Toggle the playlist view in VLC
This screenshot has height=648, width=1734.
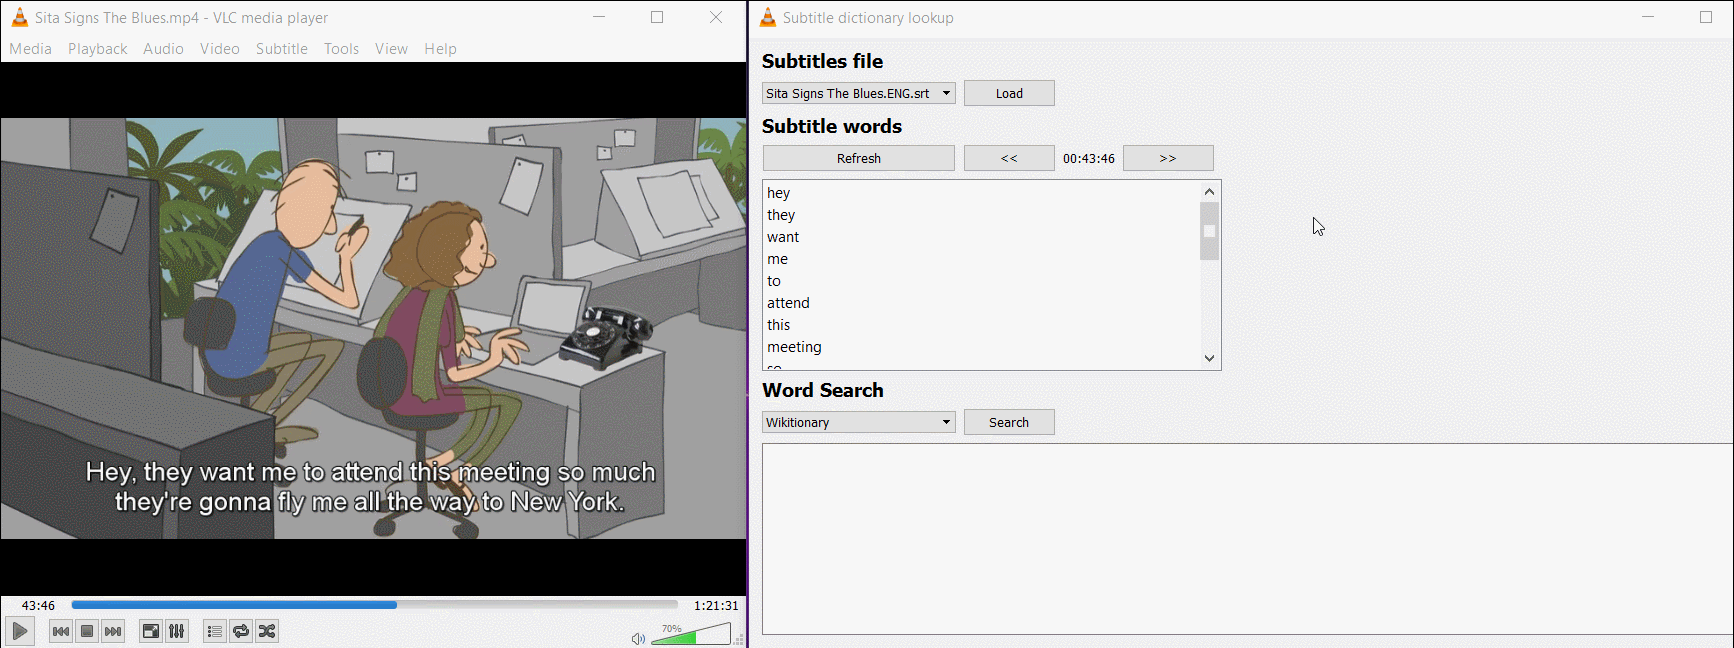click(214, 631)
